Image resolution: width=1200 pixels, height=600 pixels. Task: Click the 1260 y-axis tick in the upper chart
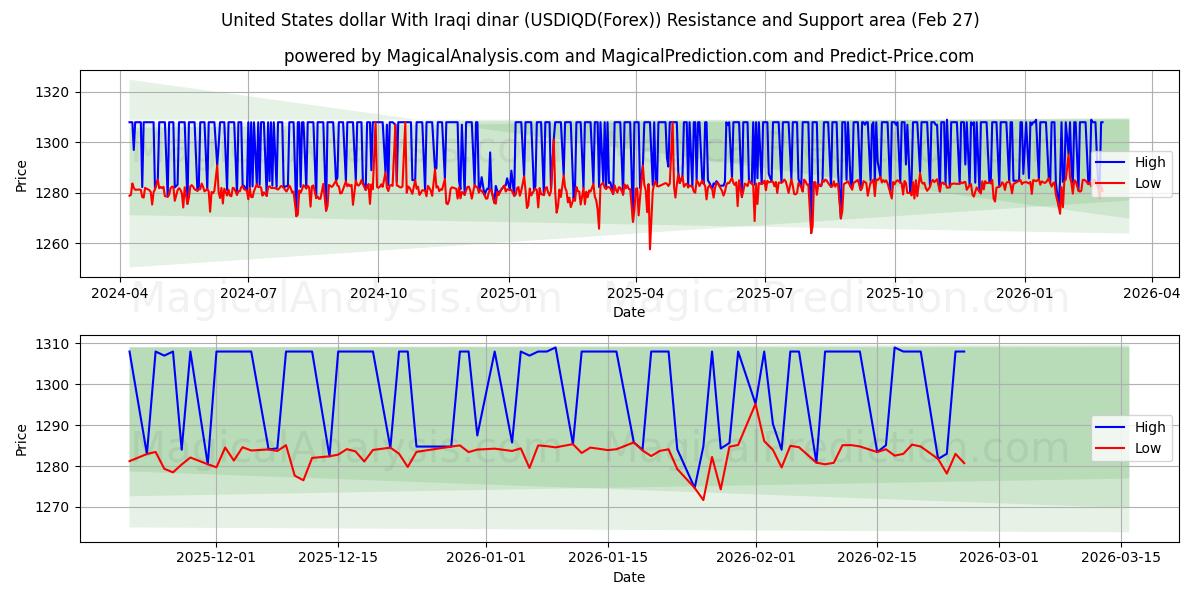55,244
